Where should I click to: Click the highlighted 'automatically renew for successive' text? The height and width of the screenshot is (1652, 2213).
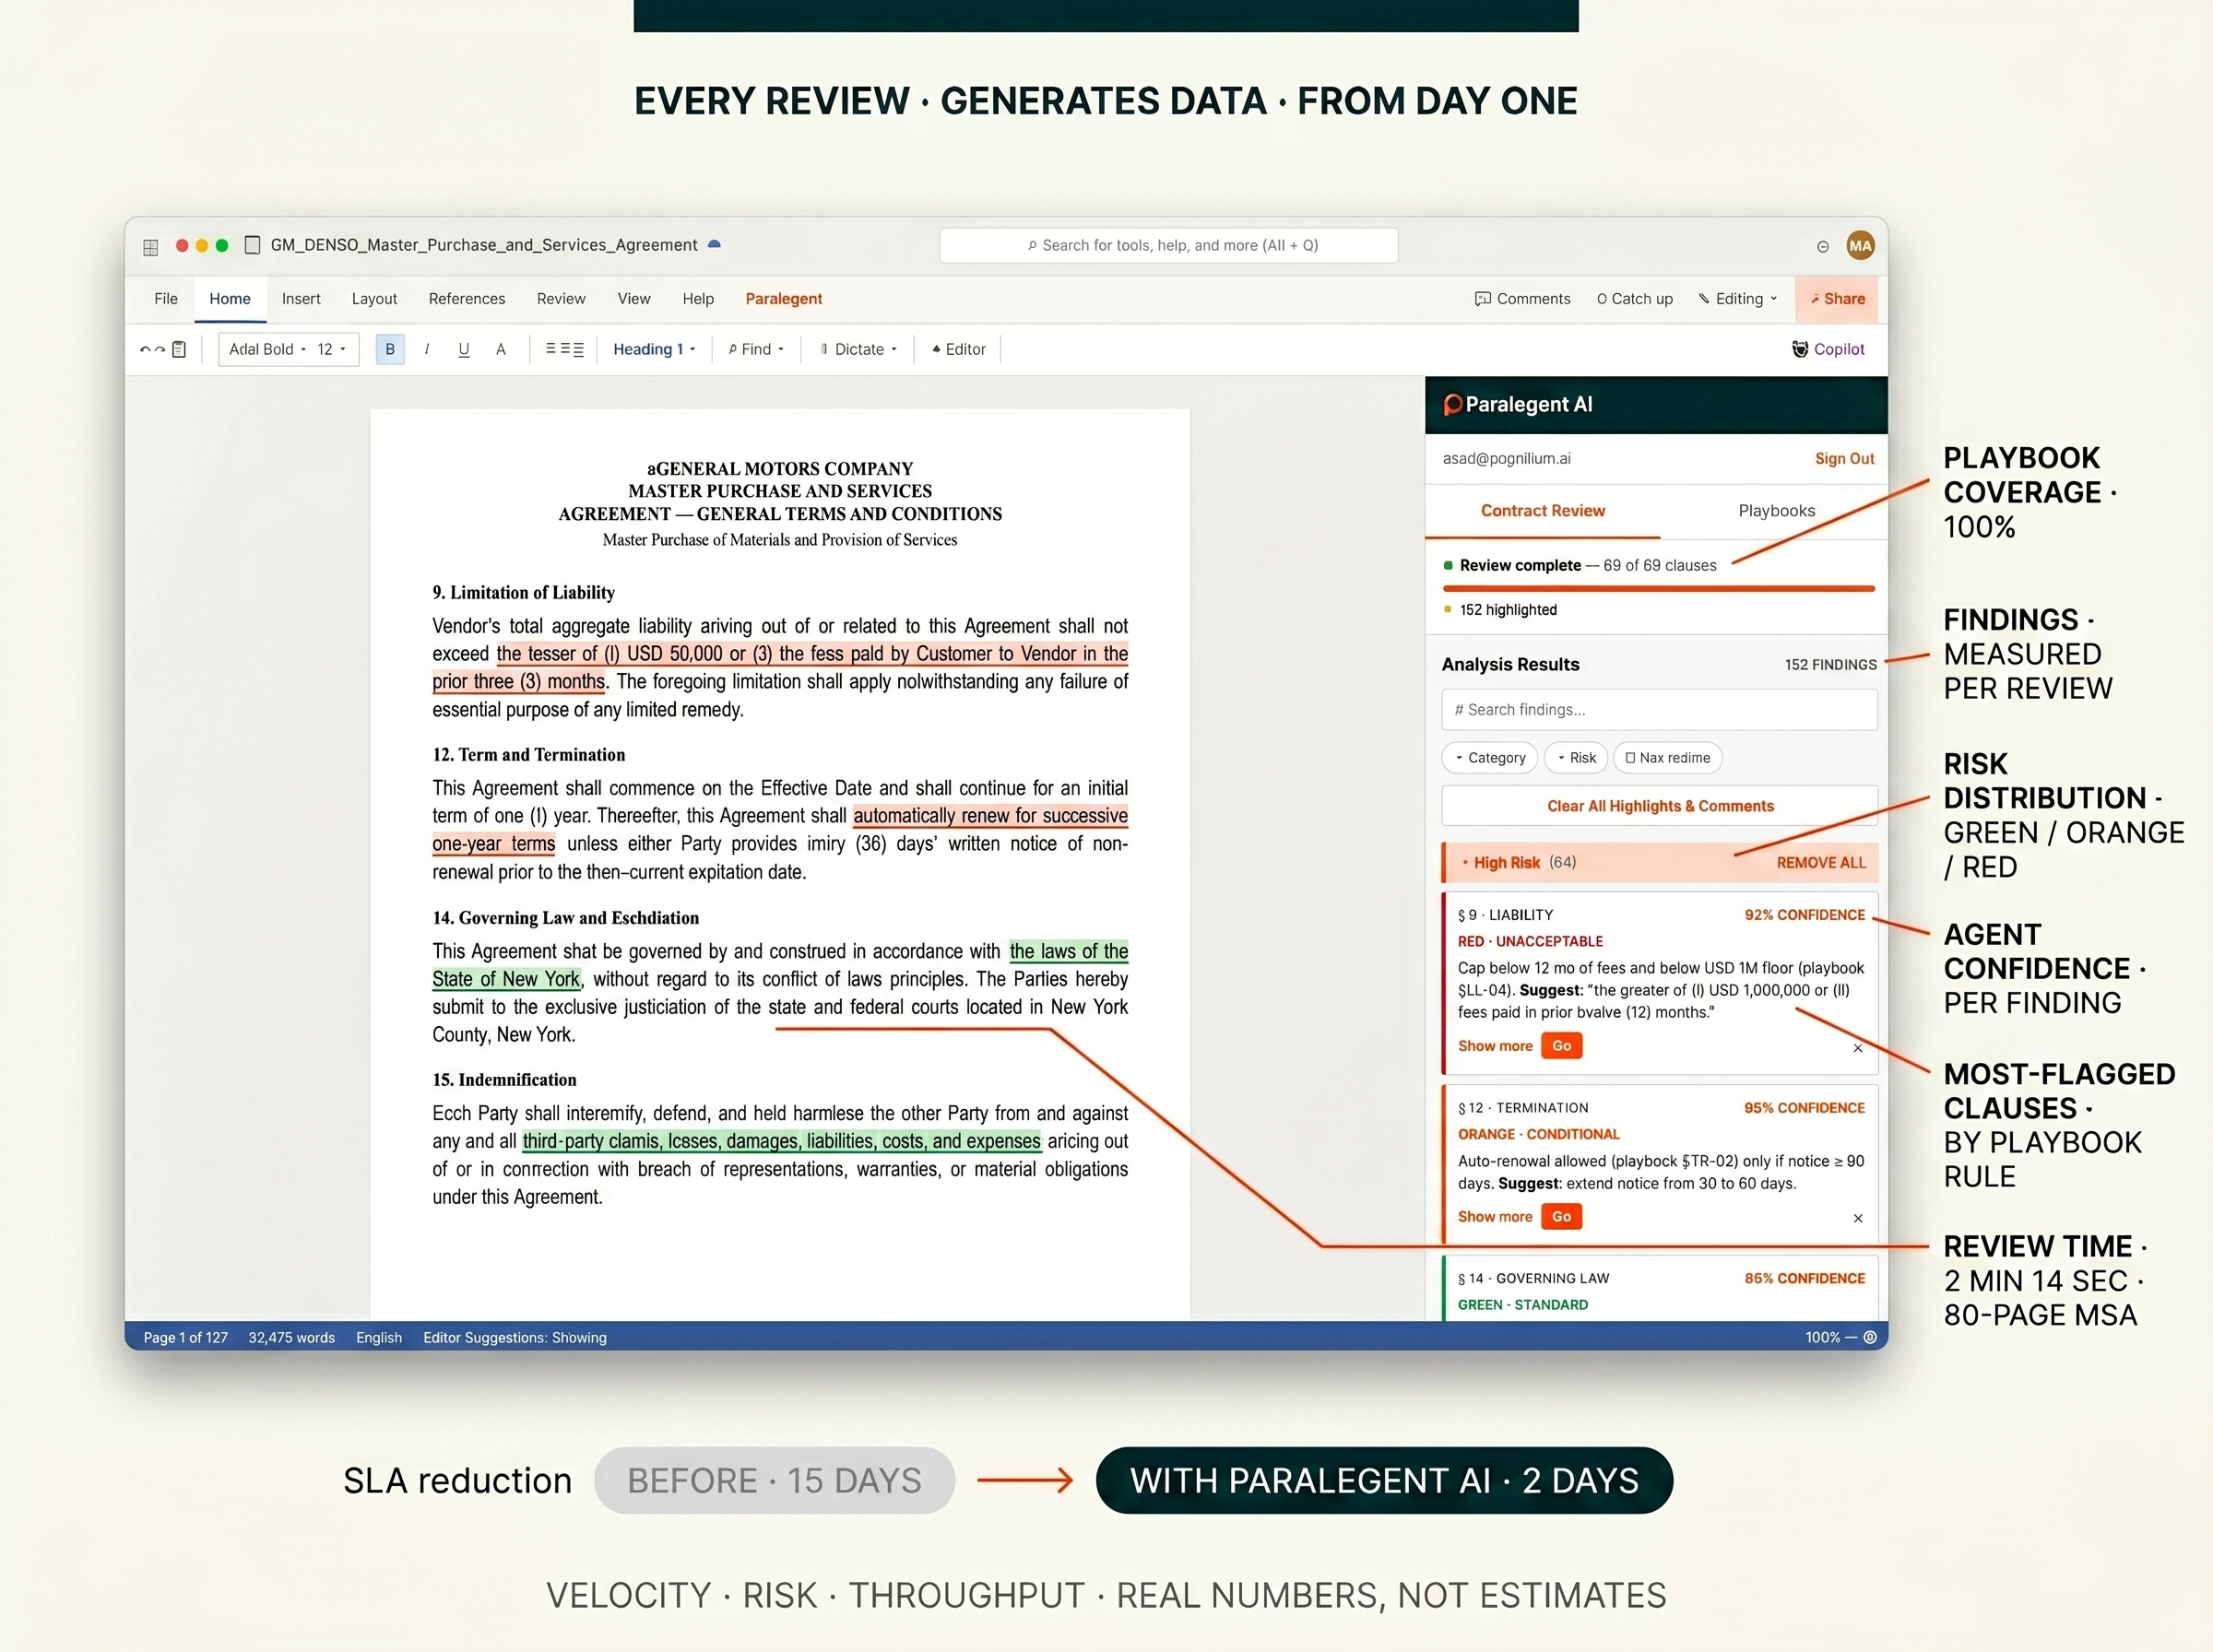(990, 816)
